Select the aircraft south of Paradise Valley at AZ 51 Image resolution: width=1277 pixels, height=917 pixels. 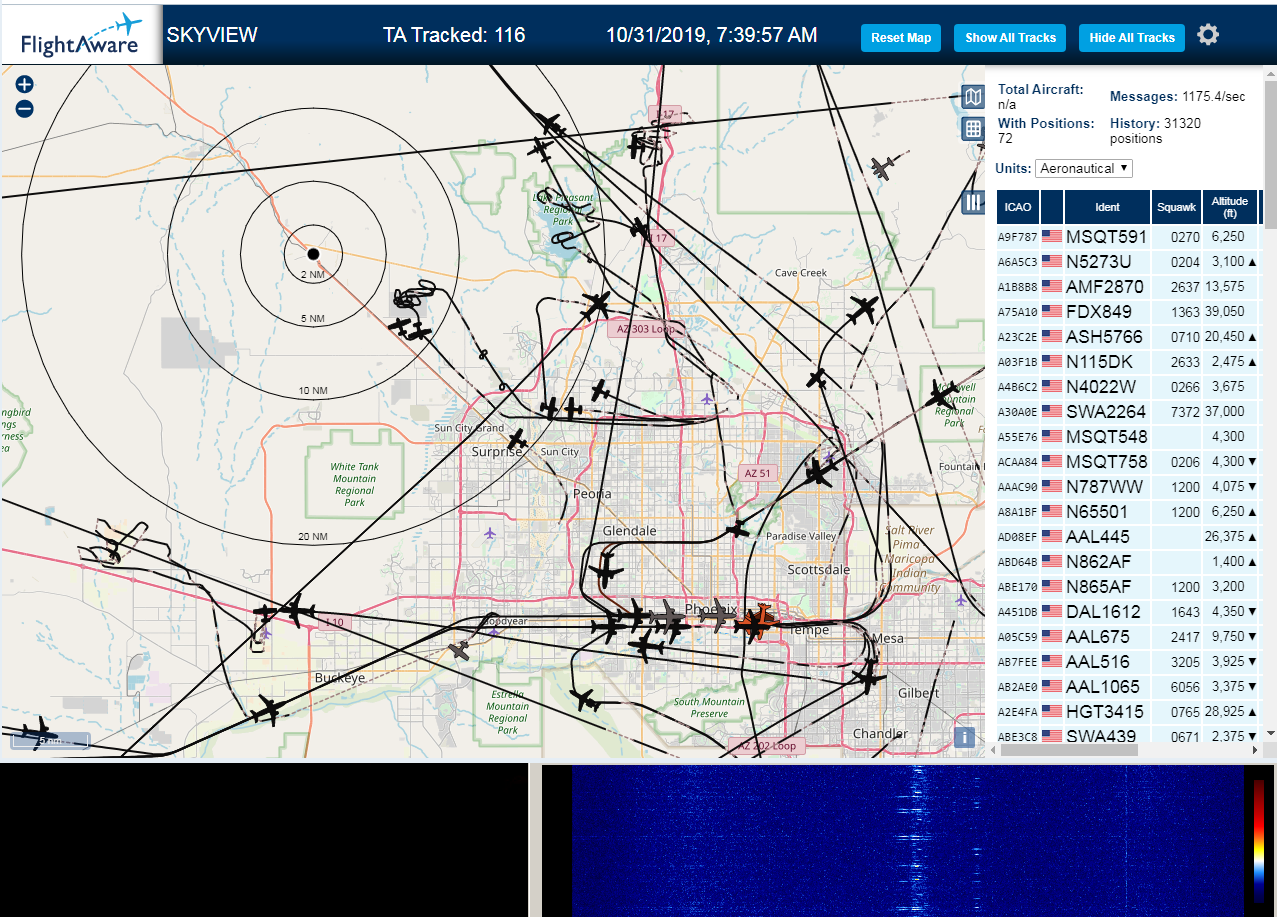[738, 529]
